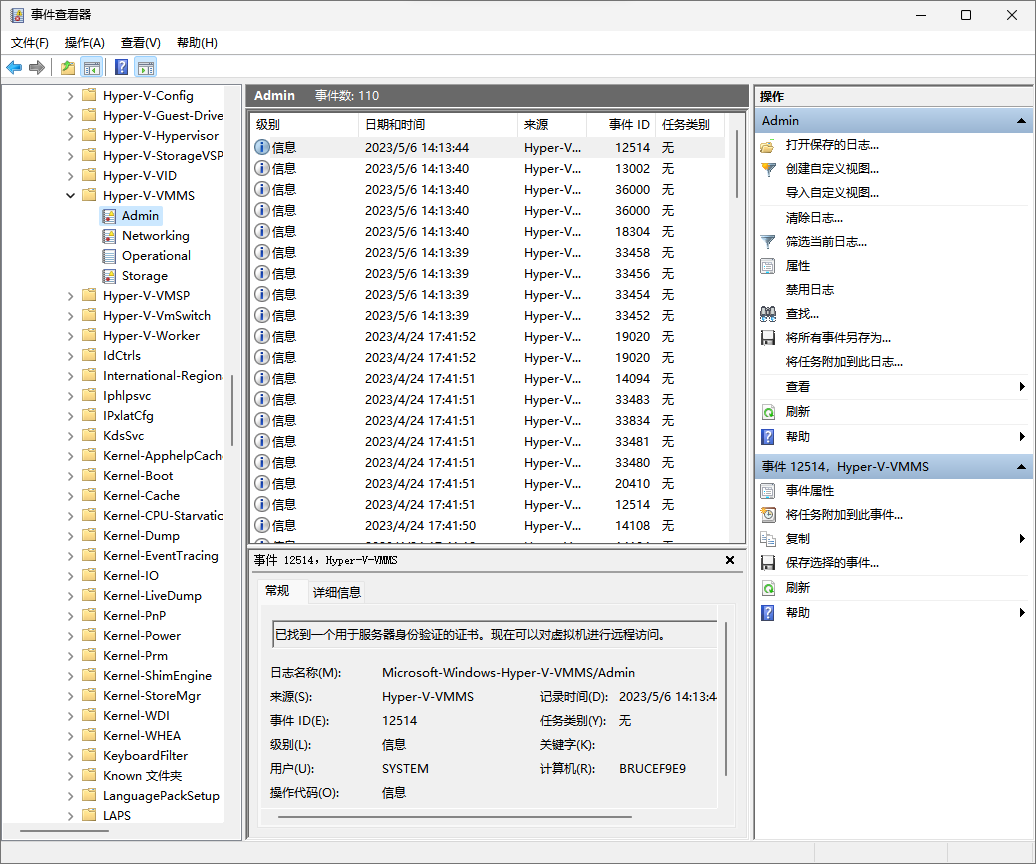Sort by 事件 ID column header
The height and width of the screenshot is (864, 1036).
tap(620, 125)
